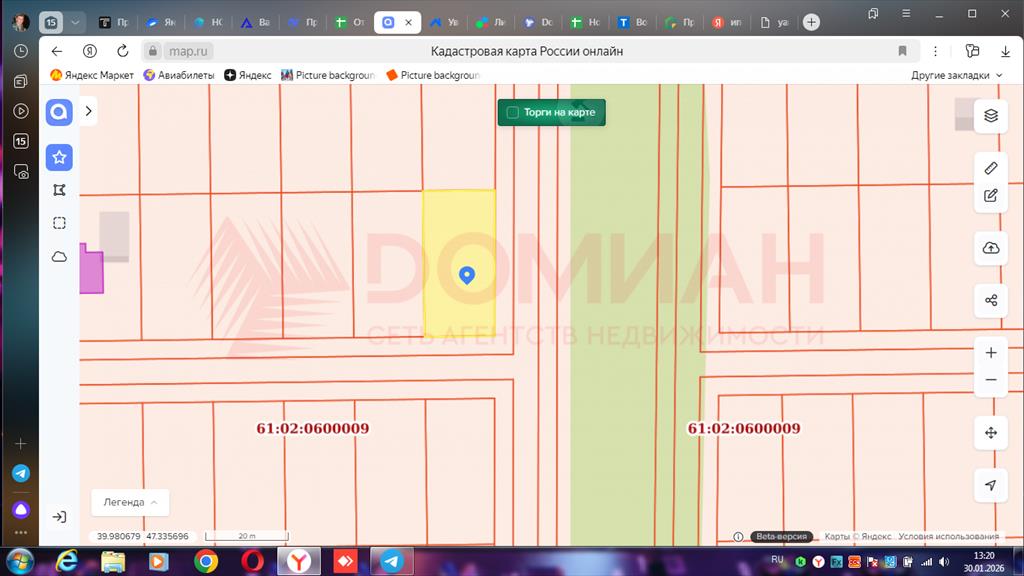This screenshot has width=1024, height=576.
Task: Open a new browser tab
Action: click(811, 22)
